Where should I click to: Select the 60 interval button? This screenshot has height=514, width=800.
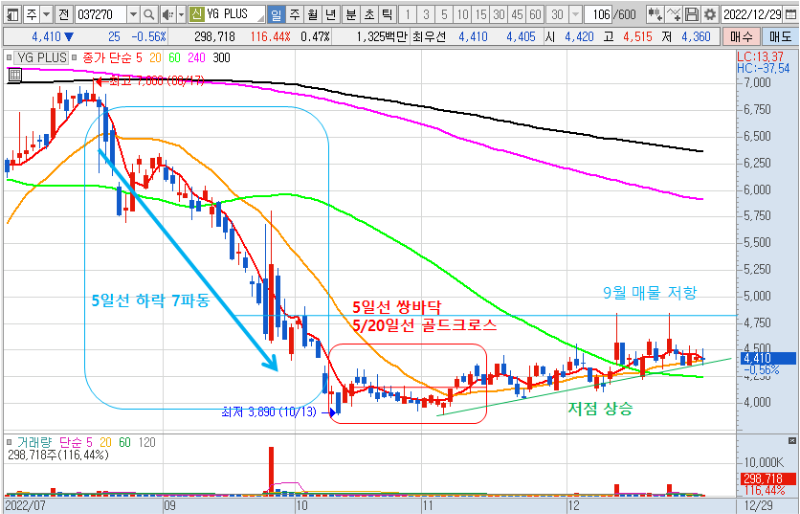[x=535, y=14]
